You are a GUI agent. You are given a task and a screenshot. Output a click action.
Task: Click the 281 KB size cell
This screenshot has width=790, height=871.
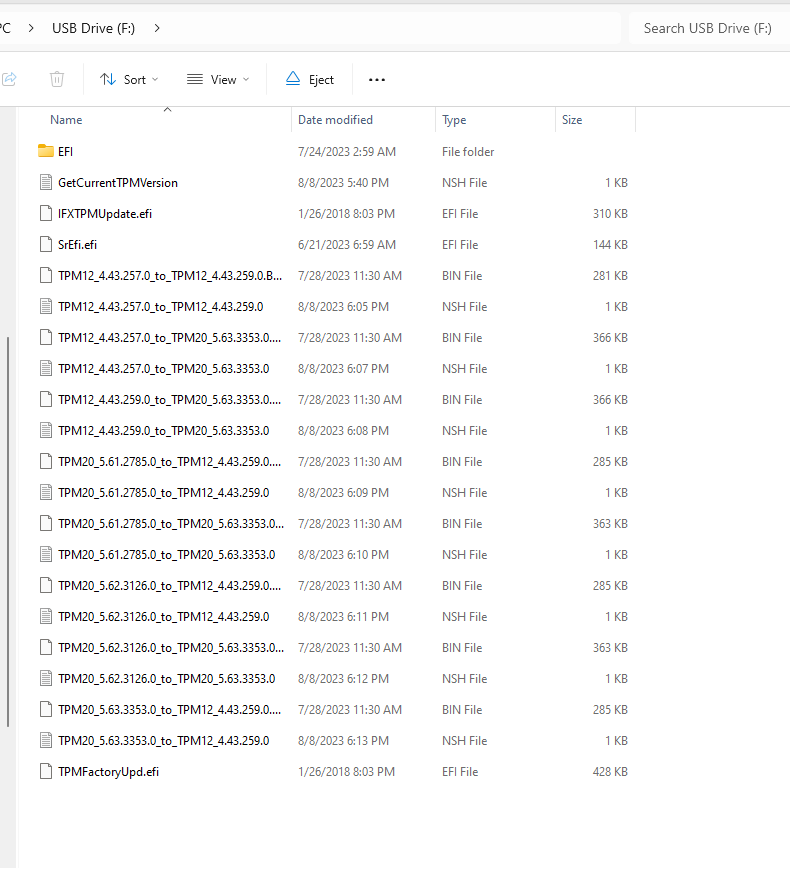click(x=610, y=276)
